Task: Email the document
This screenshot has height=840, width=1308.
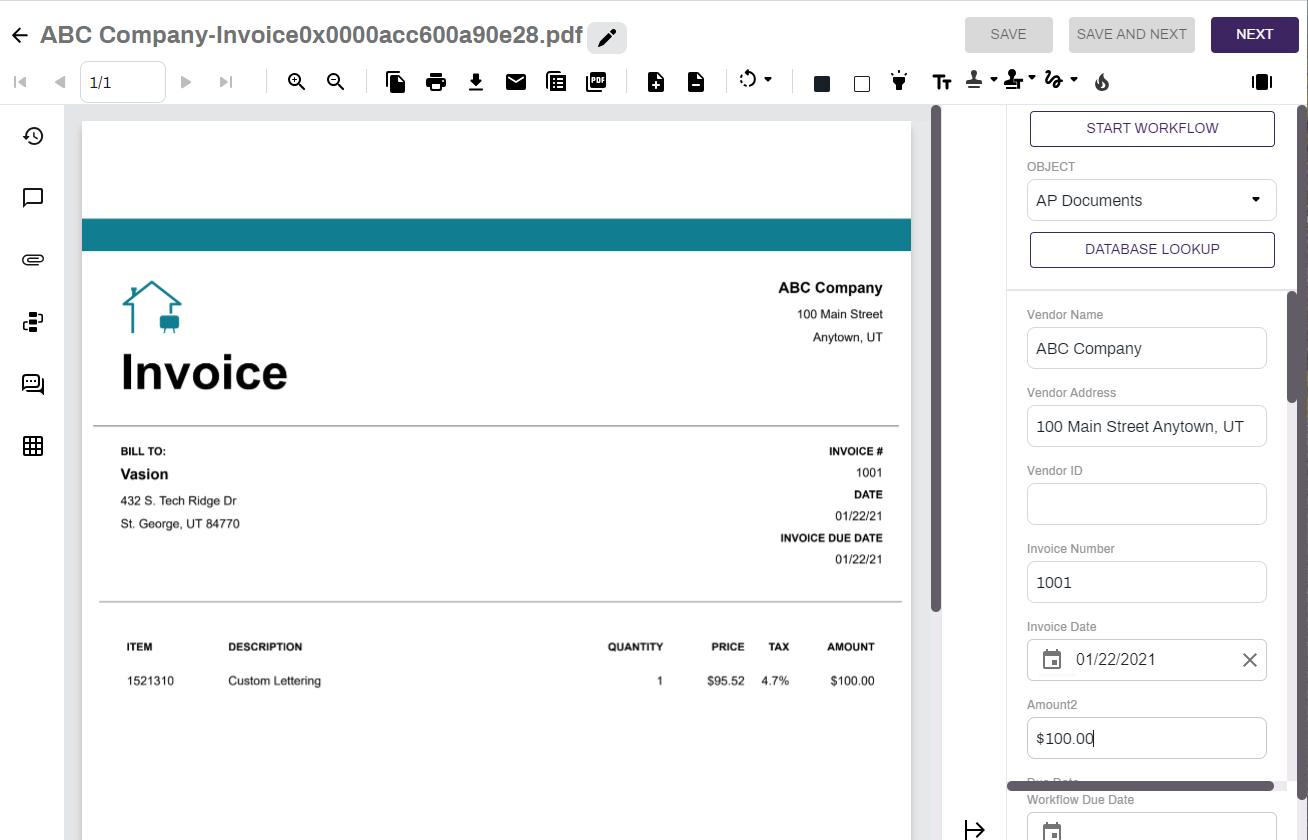Action: click(x=516, y=82)
